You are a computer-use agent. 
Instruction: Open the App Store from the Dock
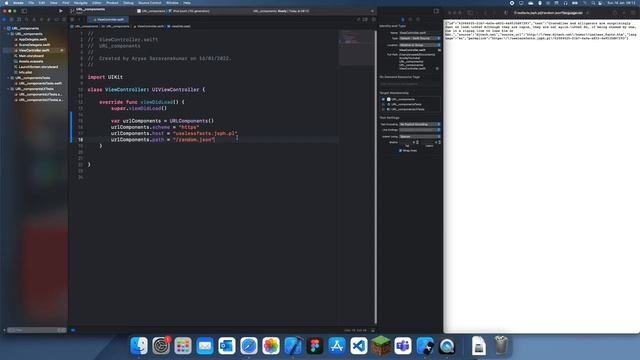pos(337,346)
